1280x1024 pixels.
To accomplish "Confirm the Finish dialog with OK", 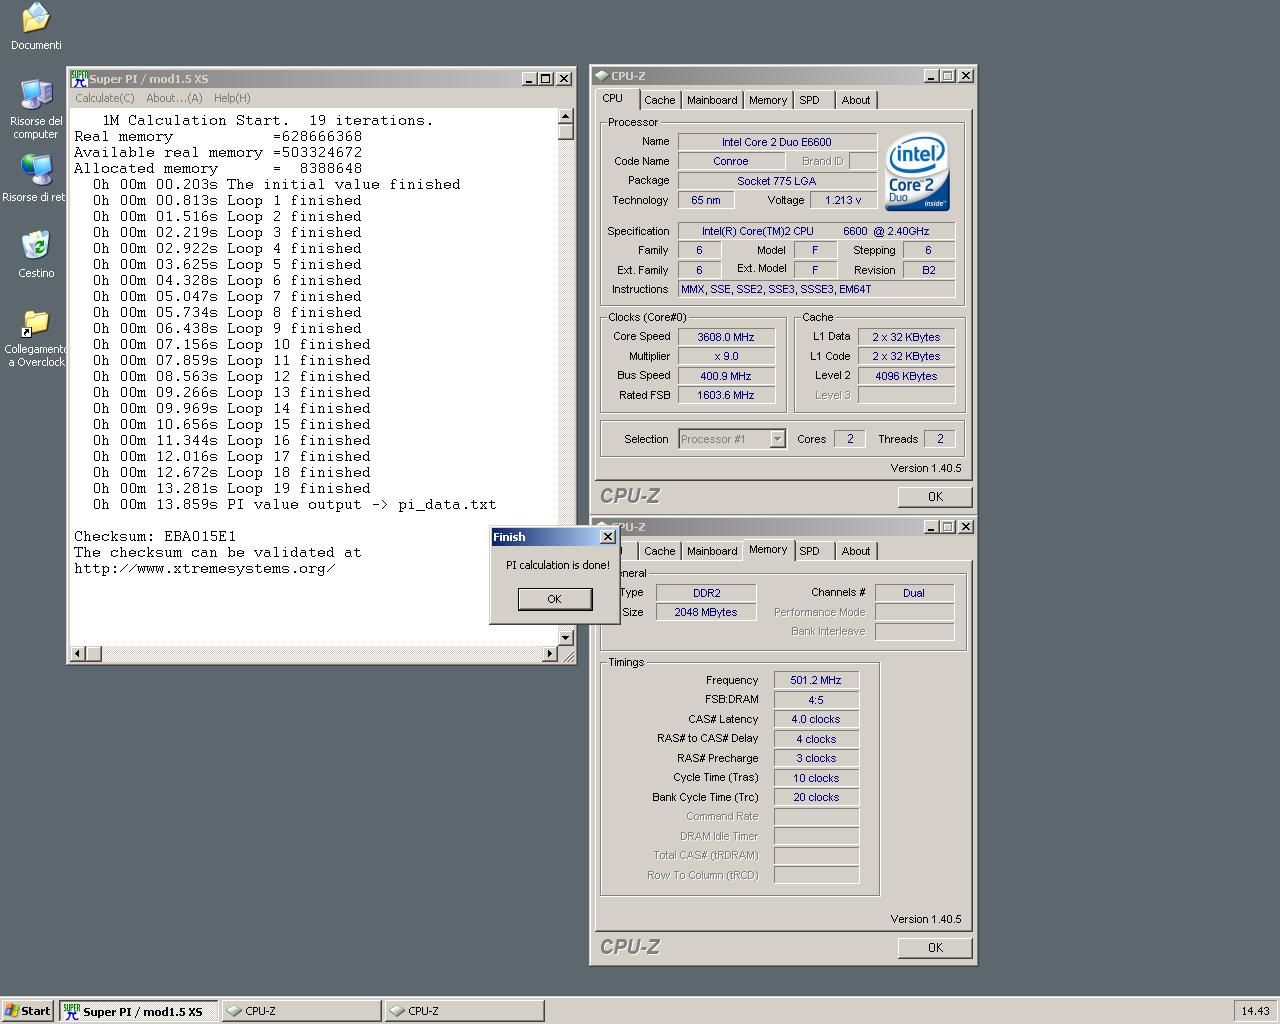I will coord(554,599).
